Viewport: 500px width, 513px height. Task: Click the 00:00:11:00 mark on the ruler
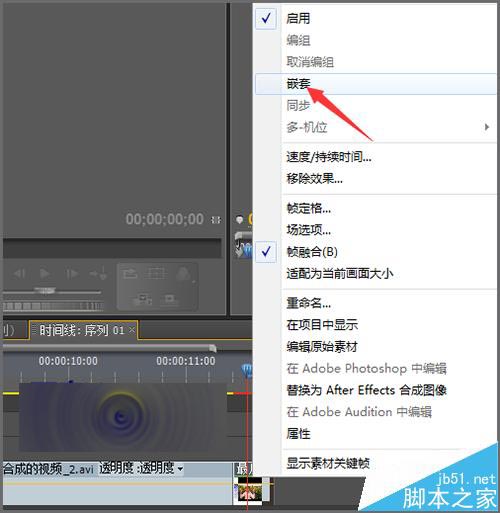pos(186,361)
